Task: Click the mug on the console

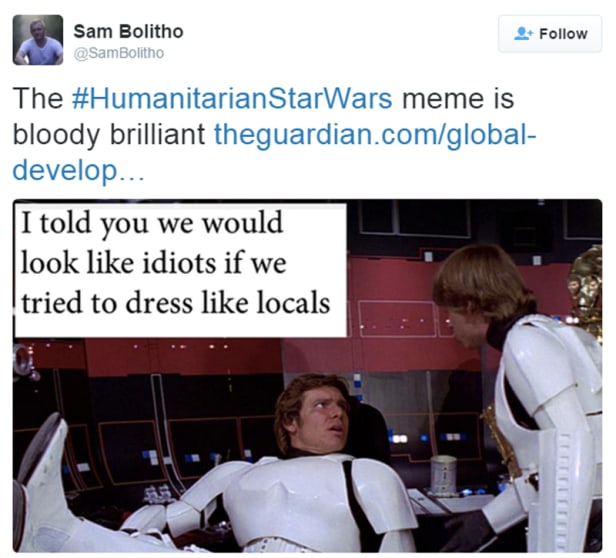Action: click(x=443, y=474)
